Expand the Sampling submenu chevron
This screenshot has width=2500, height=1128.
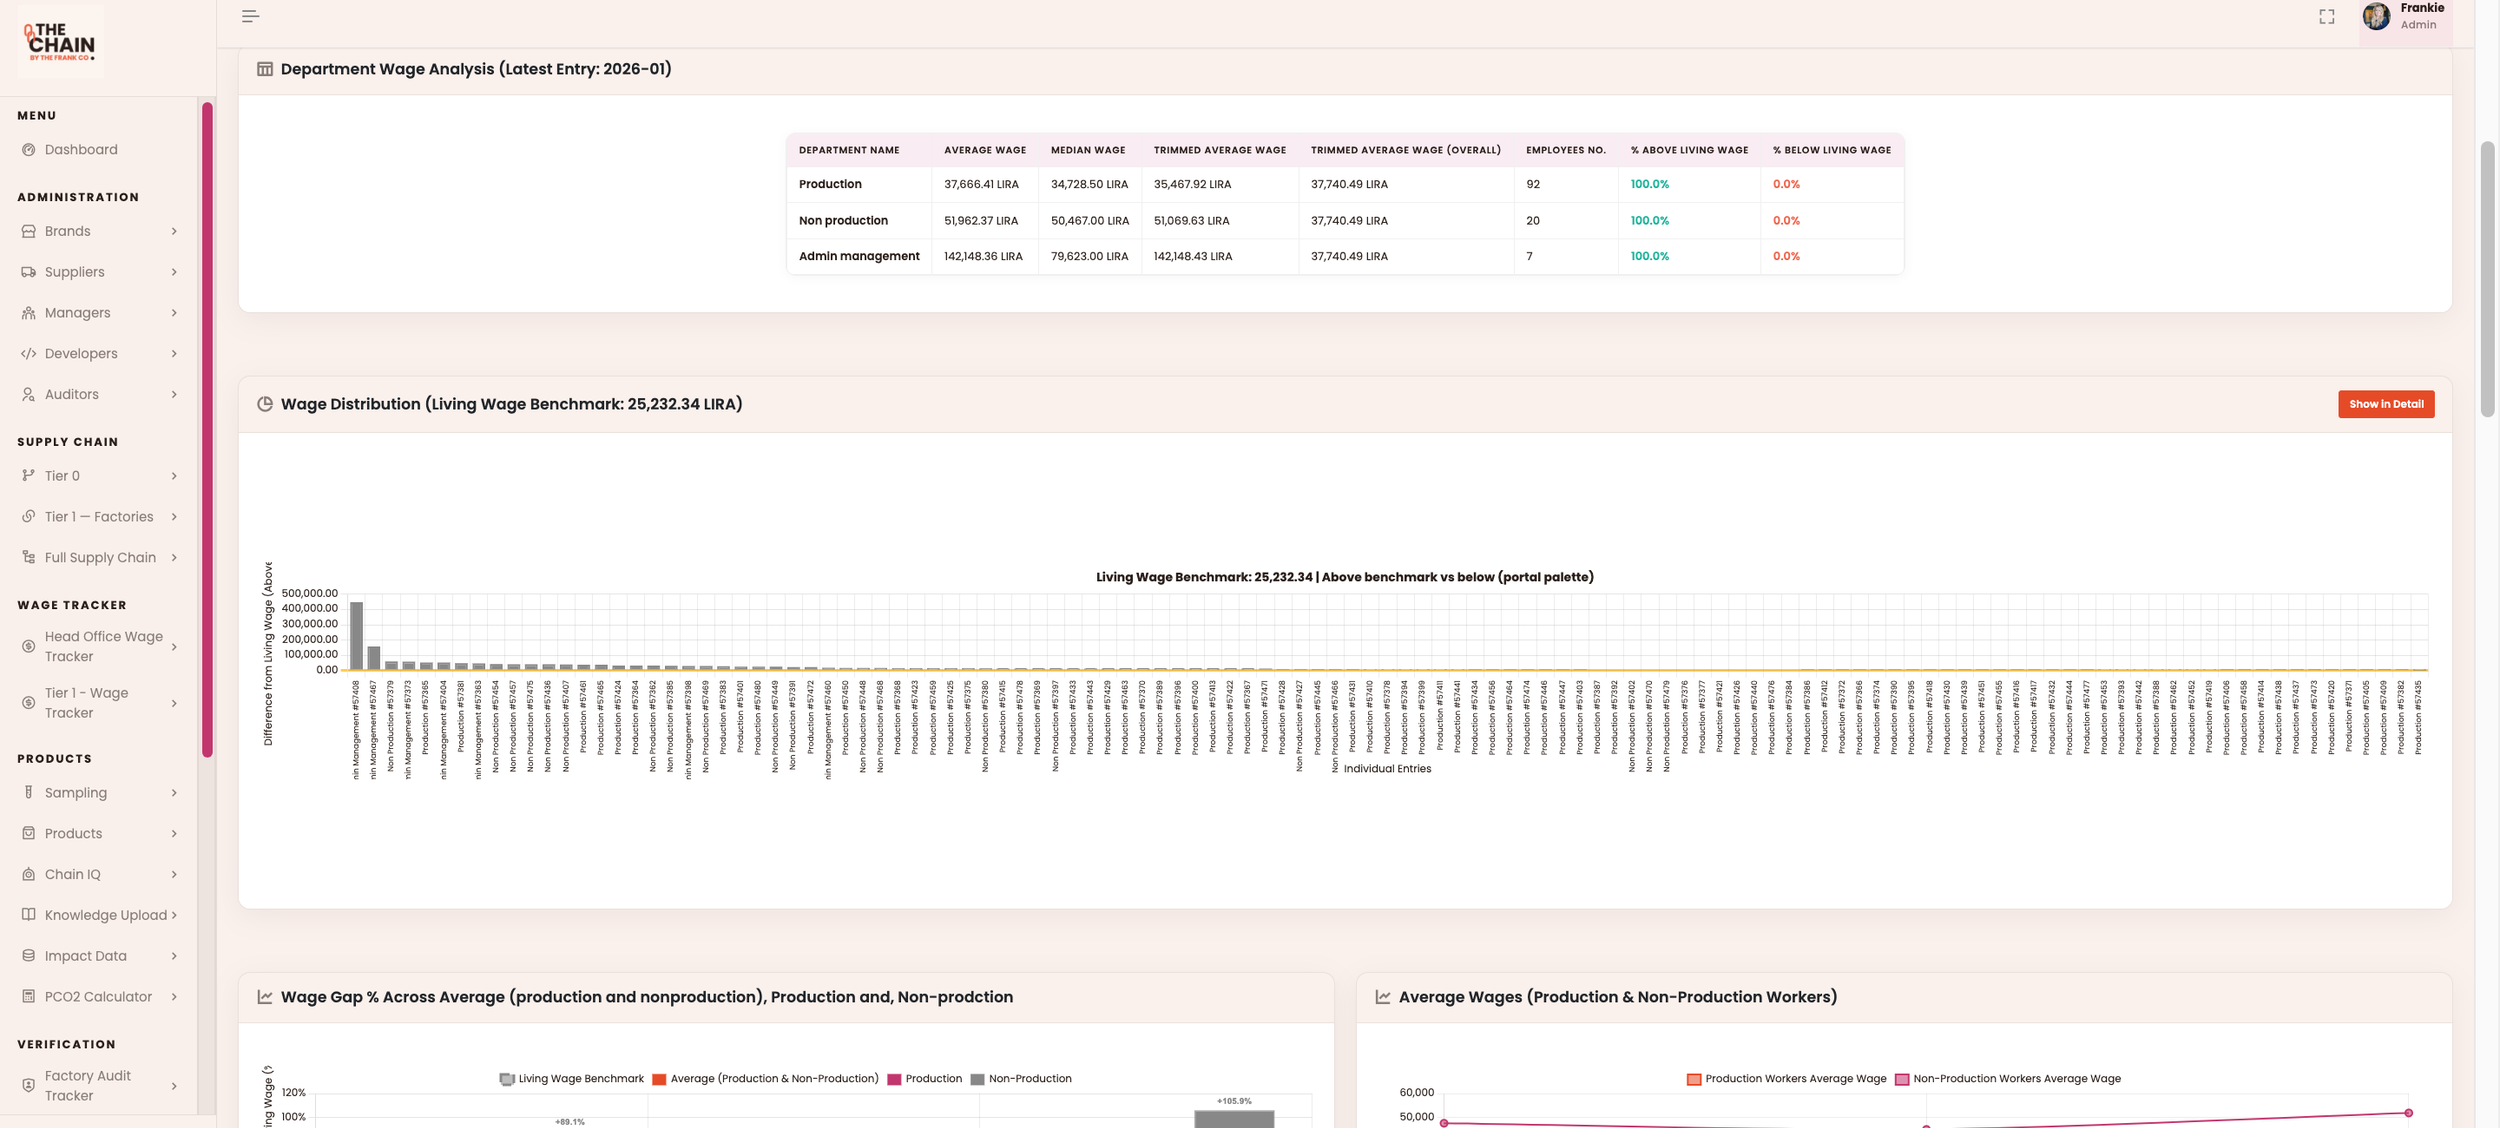tap(174, 793)
